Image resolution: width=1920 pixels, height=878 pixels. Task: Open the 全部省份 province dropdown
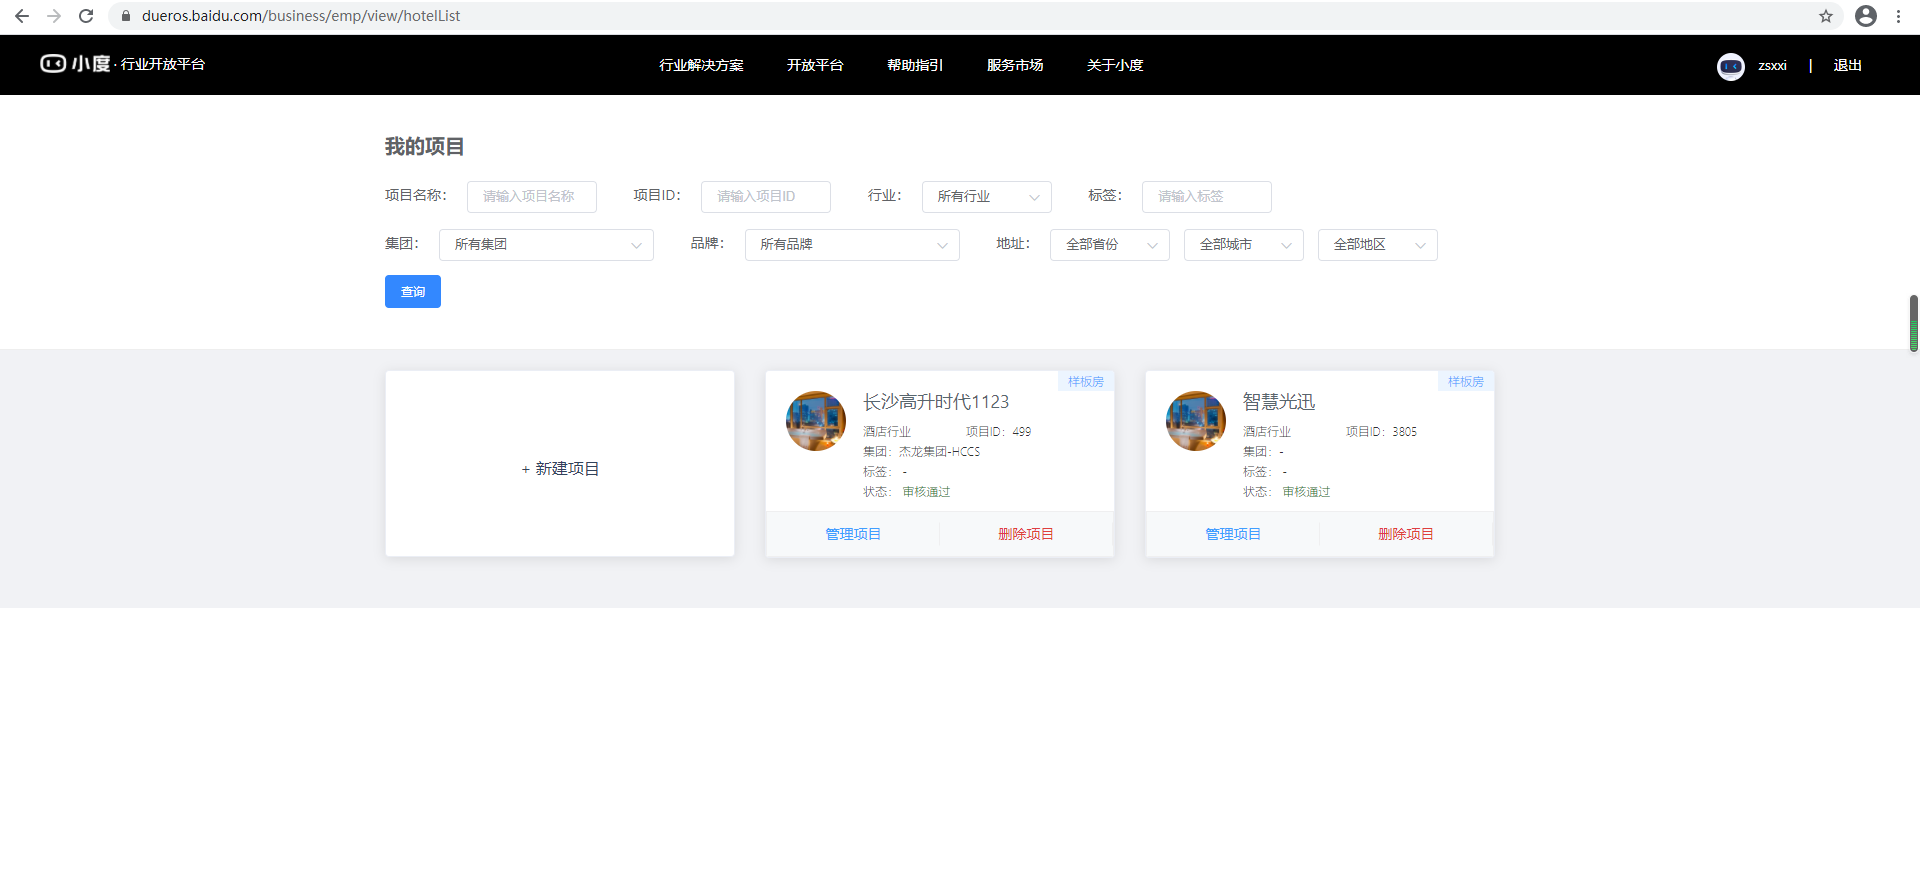coord(1109,245)
